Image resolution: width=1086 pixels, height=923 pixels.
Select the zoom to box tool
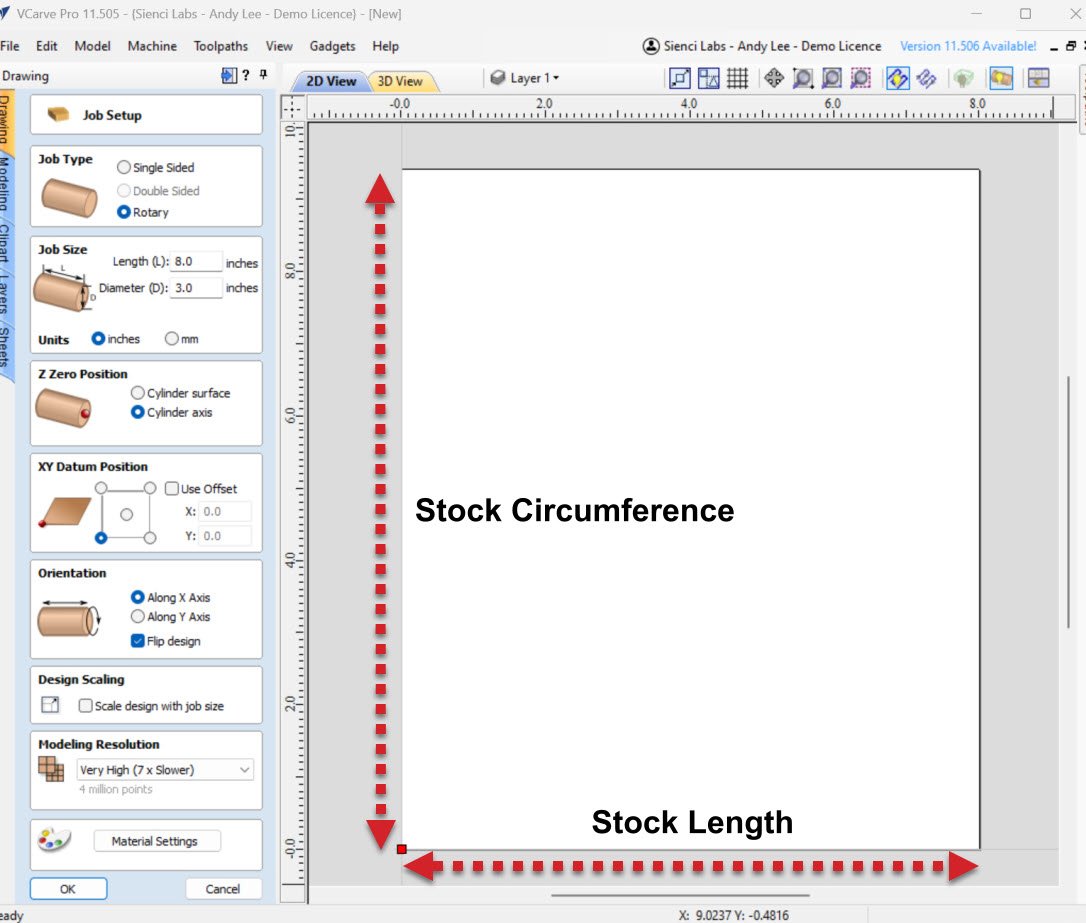click(802, 78)
